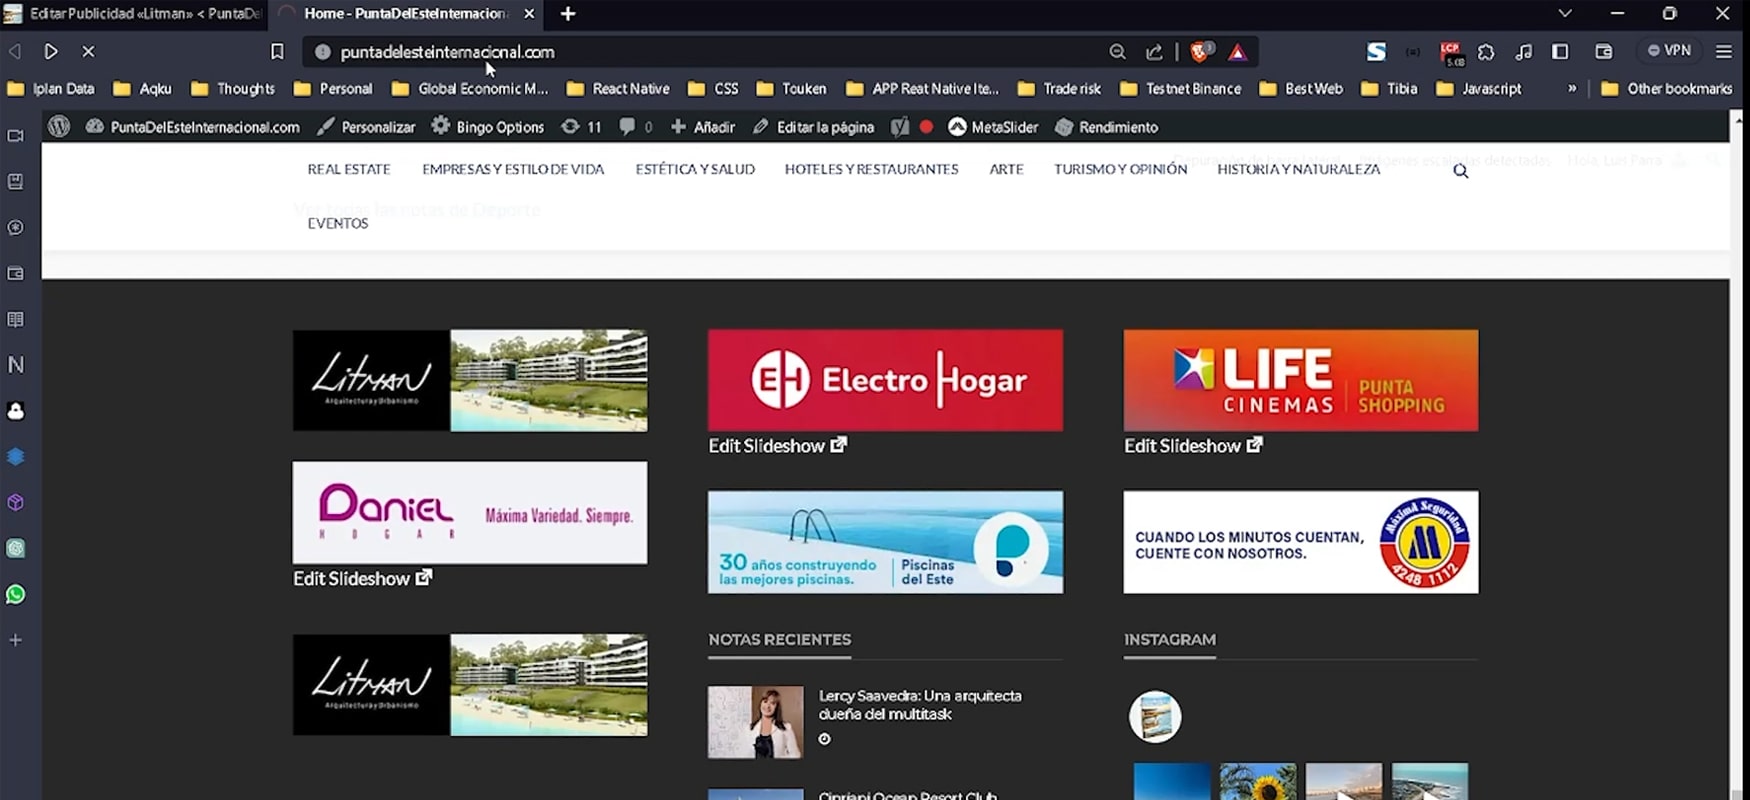Expand hidden bookmarks with double chevron
This screenshot has width=1750, height=800.
(1572, 89)
